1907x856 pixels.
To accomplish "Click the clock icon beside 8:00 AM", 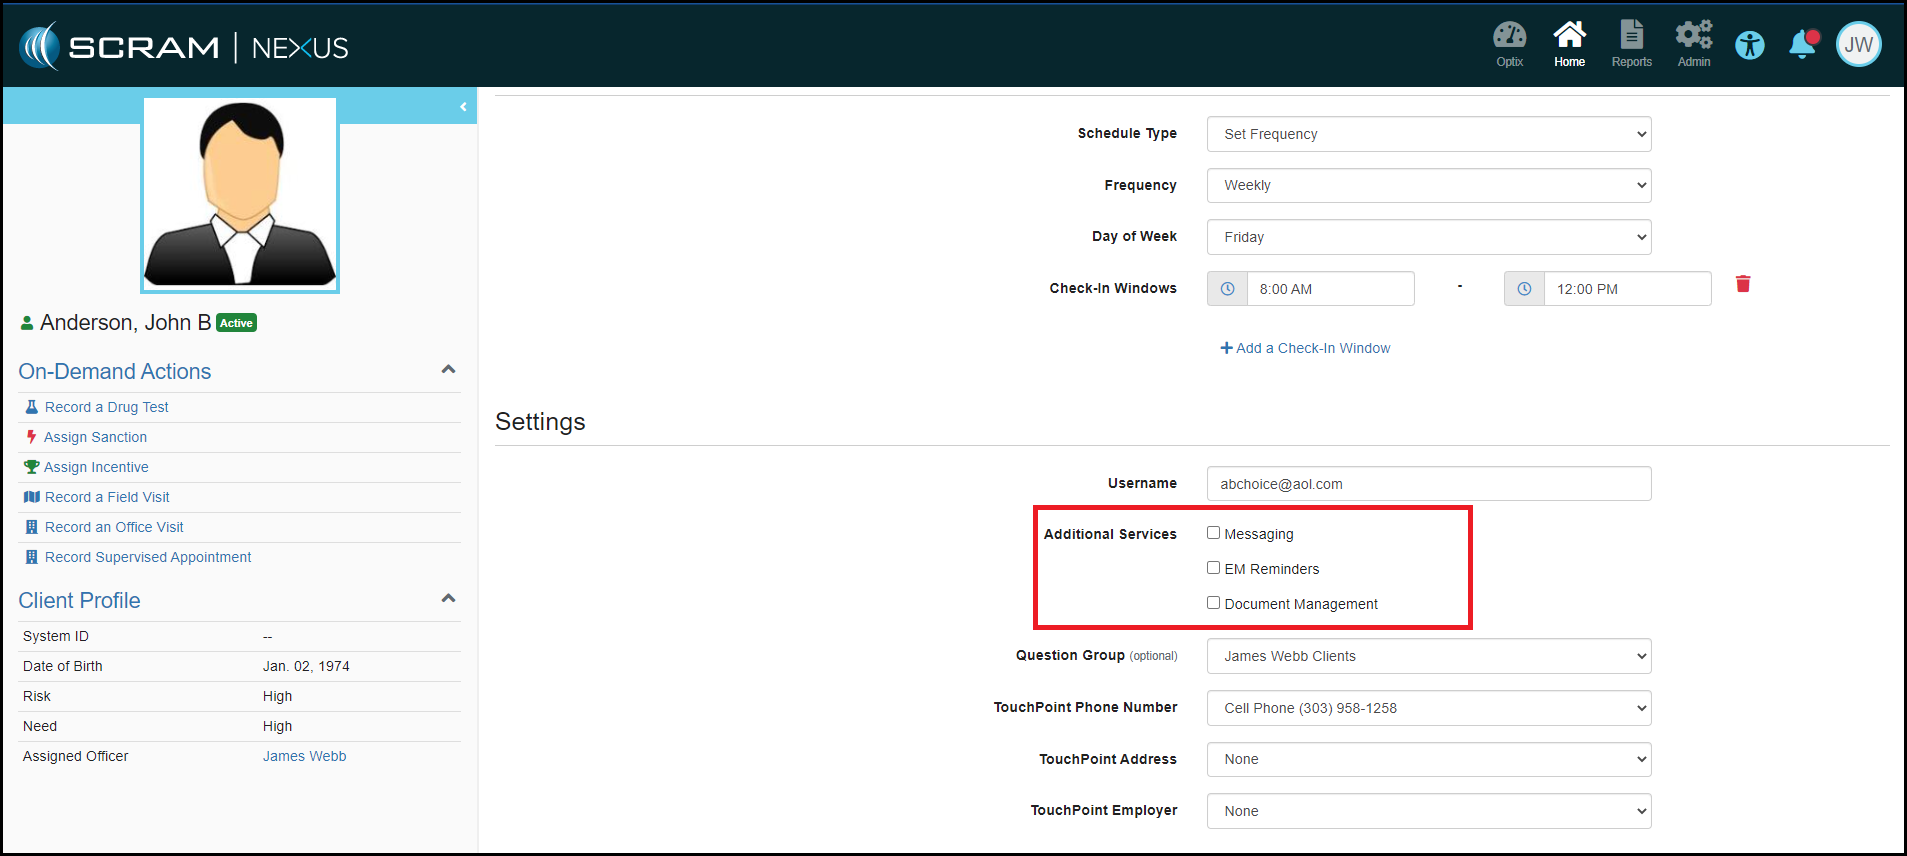I will 1227,289.
